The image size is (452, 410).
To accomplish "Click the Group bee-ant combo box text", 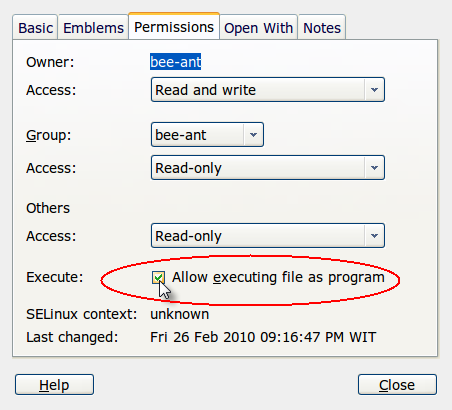I will pos(181,135).
